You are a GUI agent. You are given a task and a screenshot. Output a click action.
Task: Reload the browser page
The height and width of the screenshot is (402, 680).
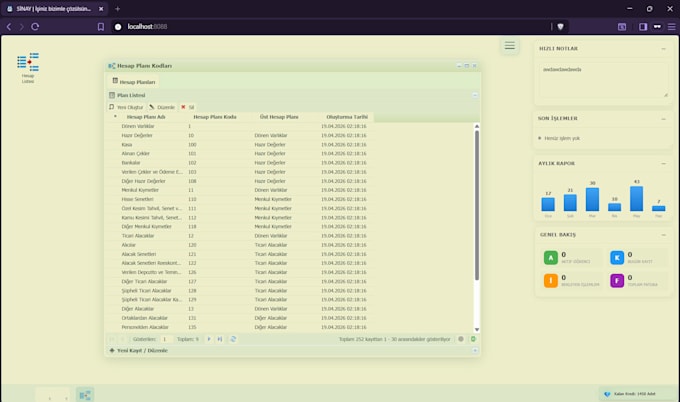pos(35,26)
